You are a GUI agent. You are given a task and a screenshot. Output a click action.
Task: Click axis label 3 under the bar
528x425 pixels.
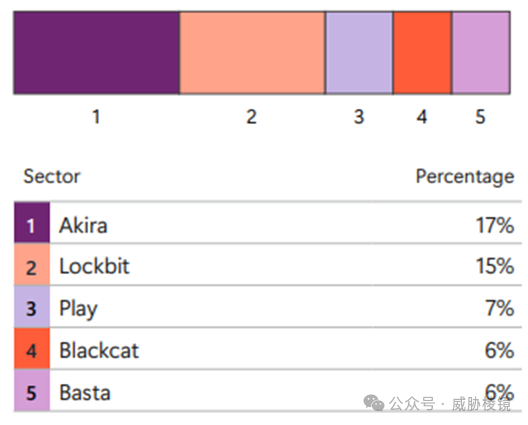point(359,117)
